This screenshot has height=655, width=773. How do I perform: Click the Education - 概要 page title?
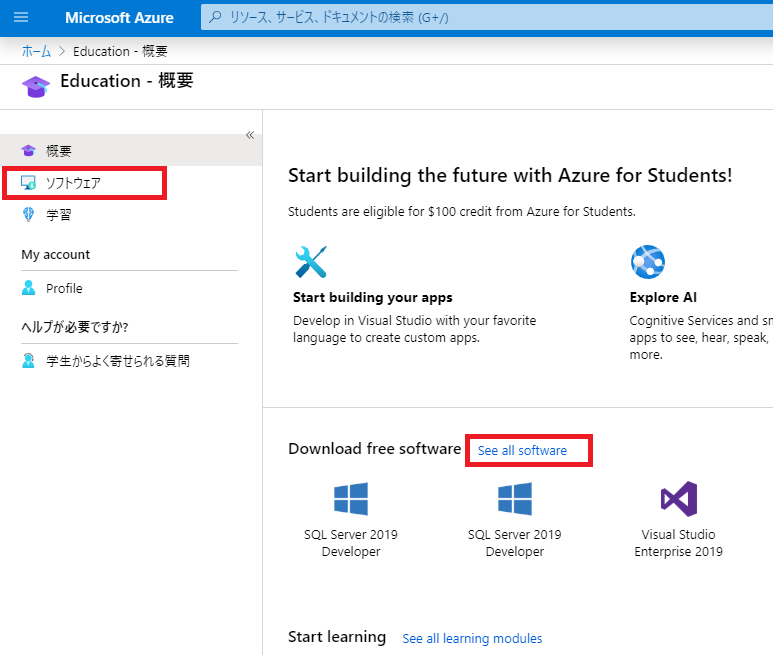tap(127, 81)
